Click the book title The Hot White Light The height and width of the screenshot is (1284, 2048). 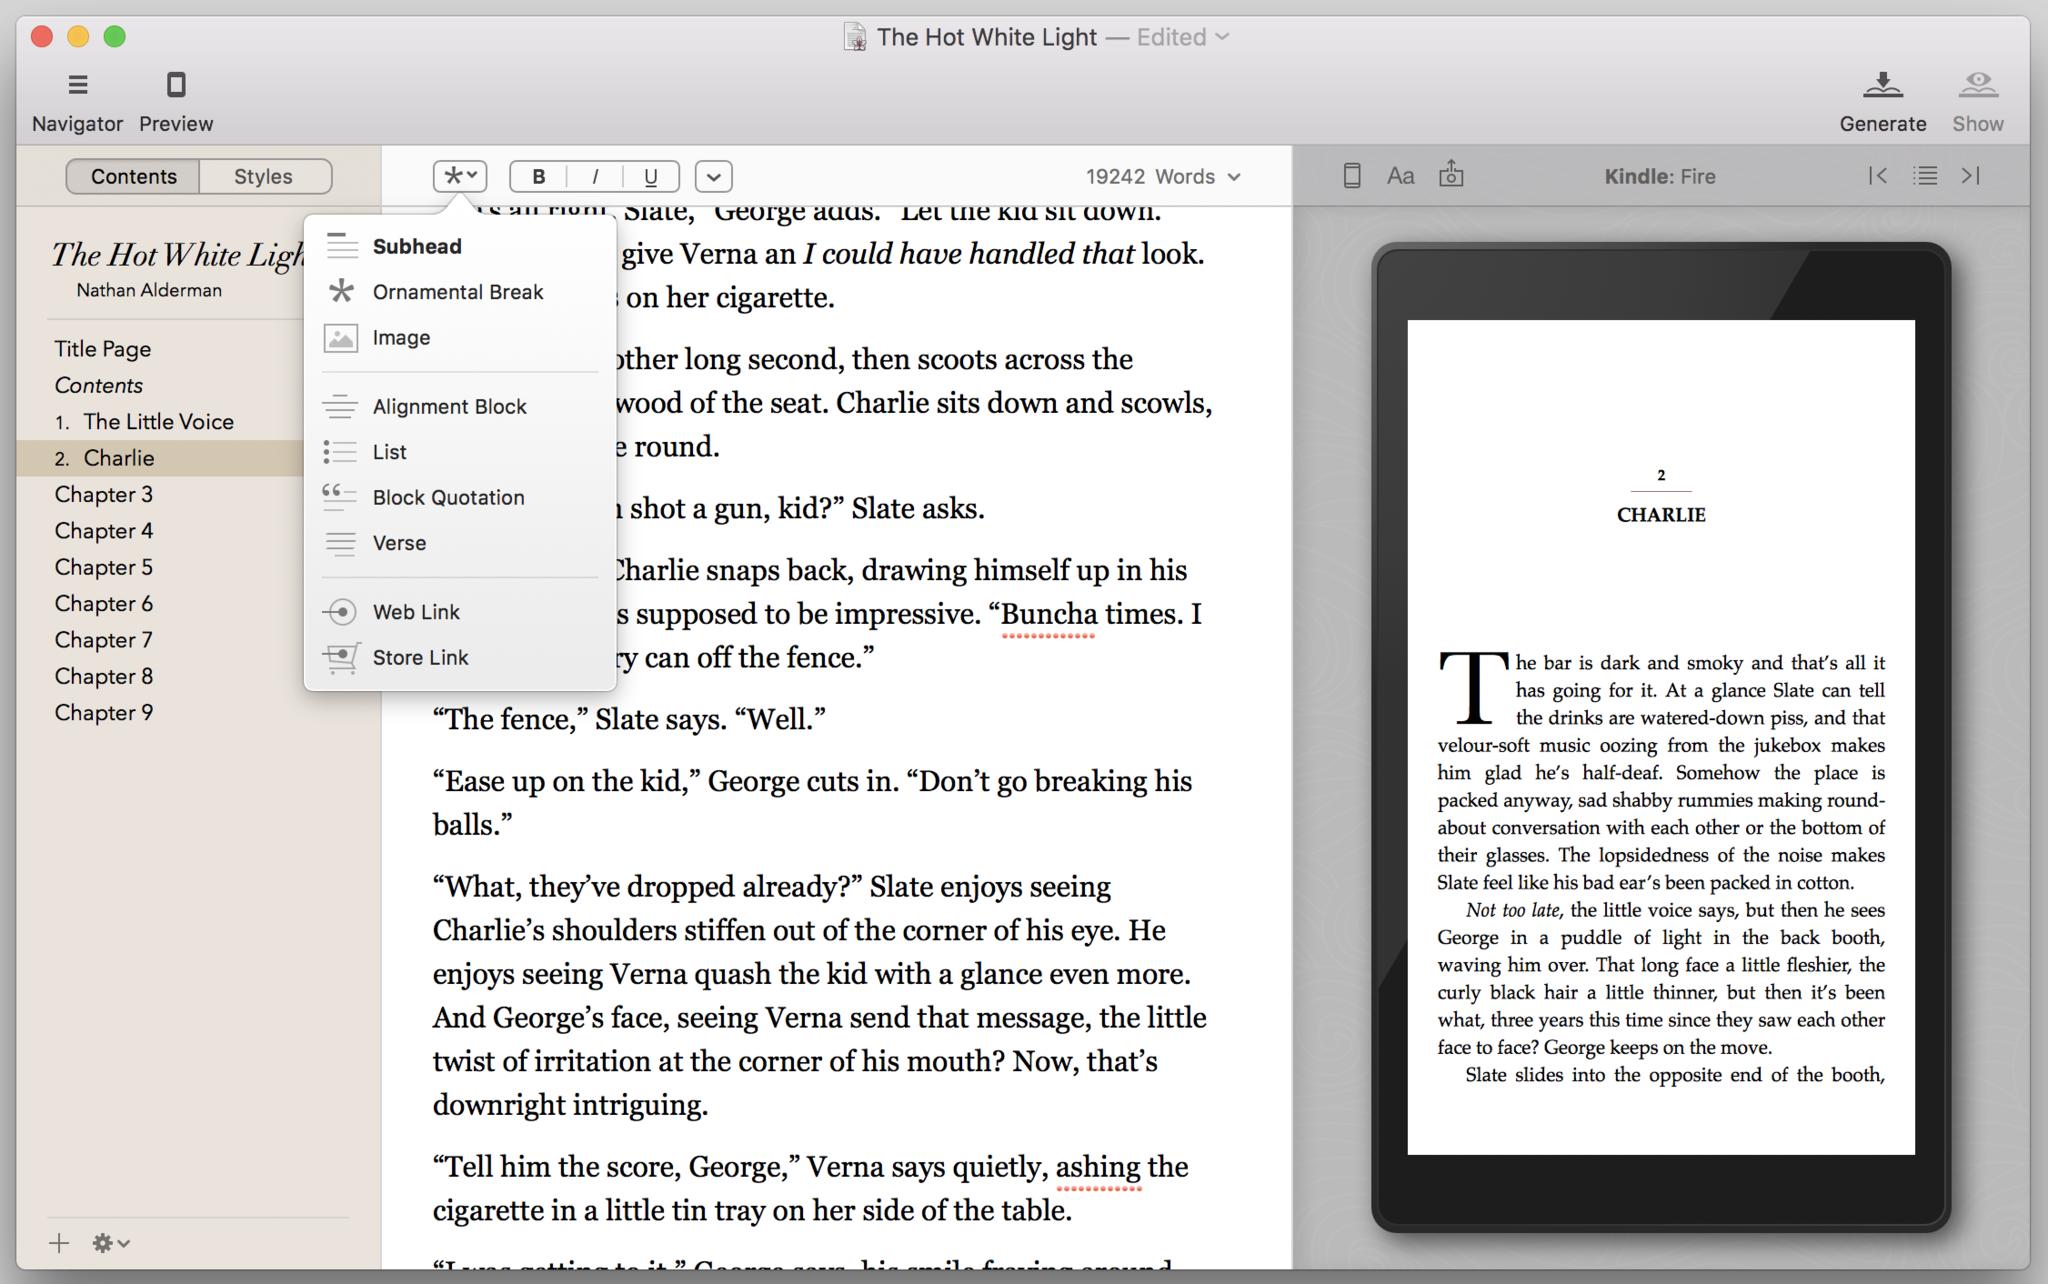pos(177,256)
